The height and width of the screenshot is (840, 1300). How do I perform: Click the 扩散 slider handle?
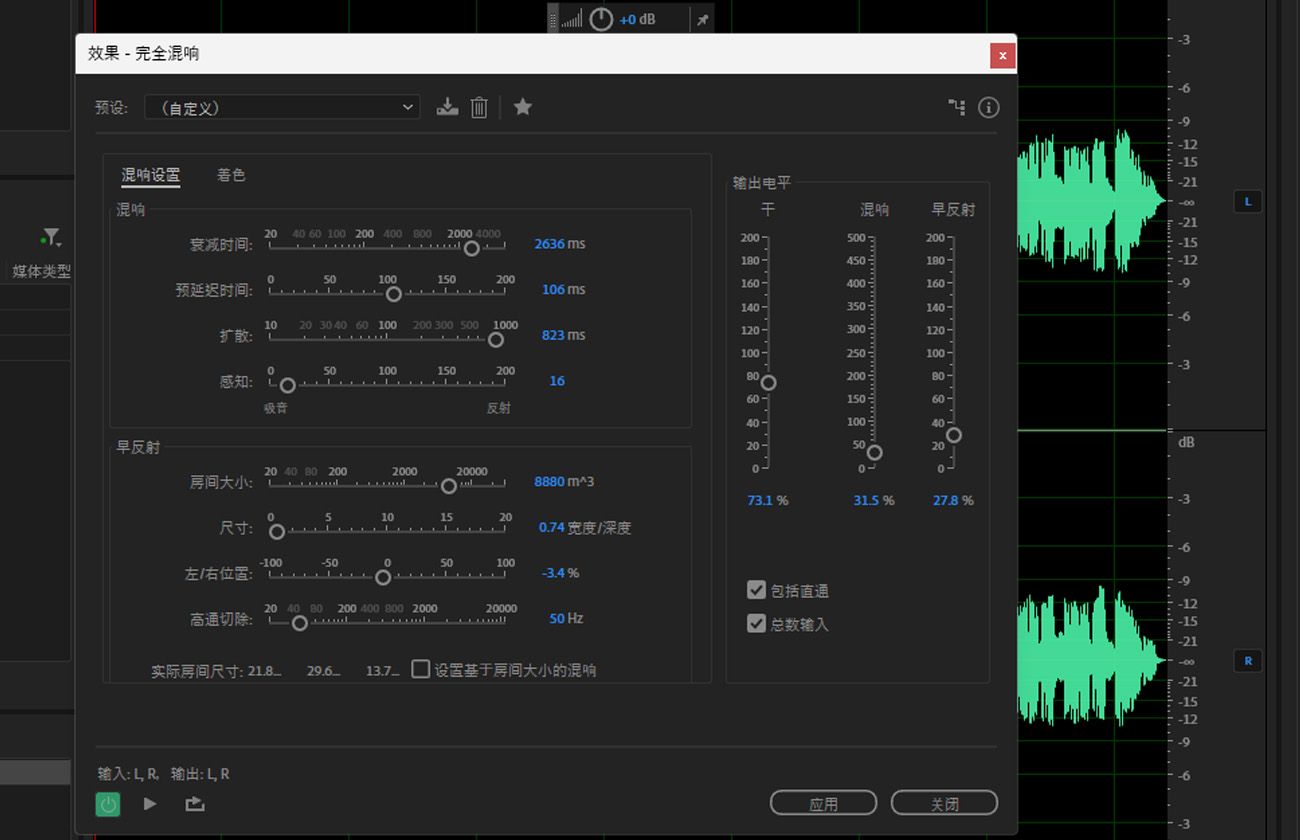coord(495,340)
